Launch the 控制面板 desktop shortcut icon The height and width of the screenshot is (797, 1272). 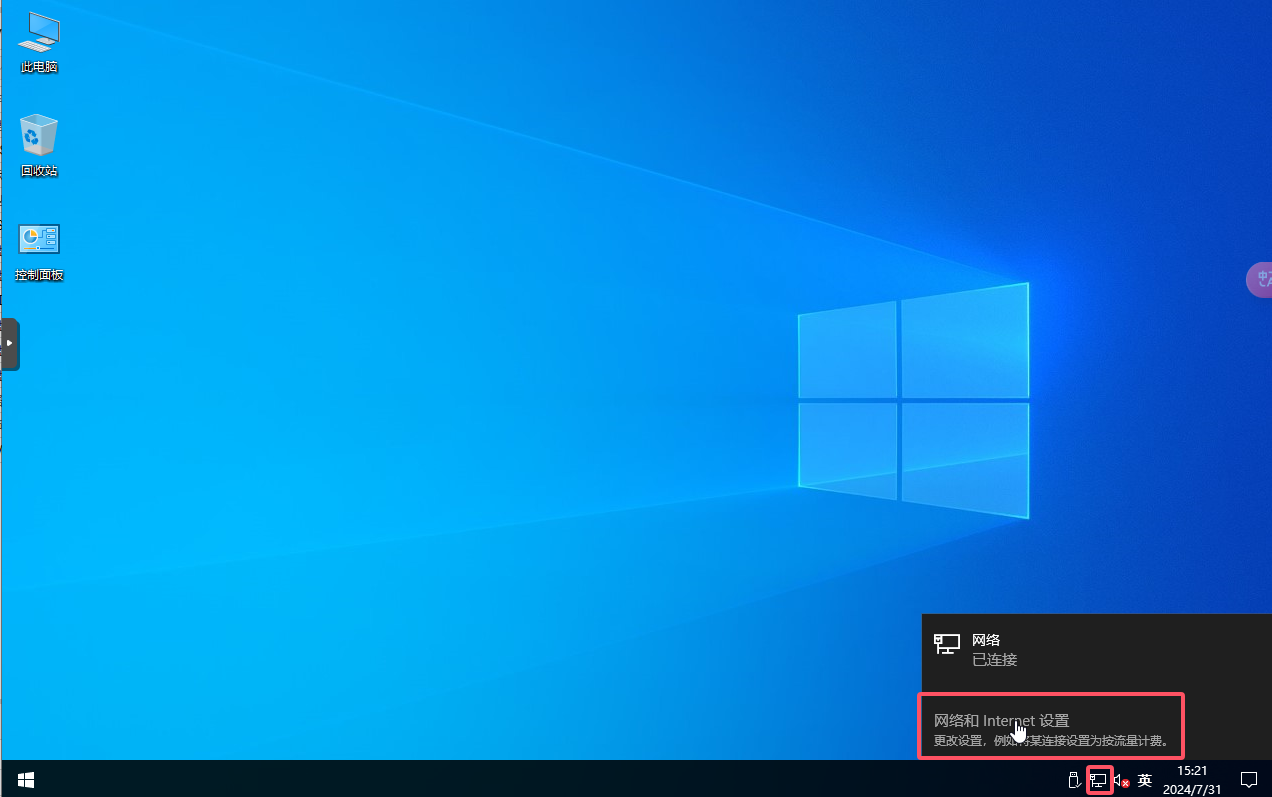39,239
